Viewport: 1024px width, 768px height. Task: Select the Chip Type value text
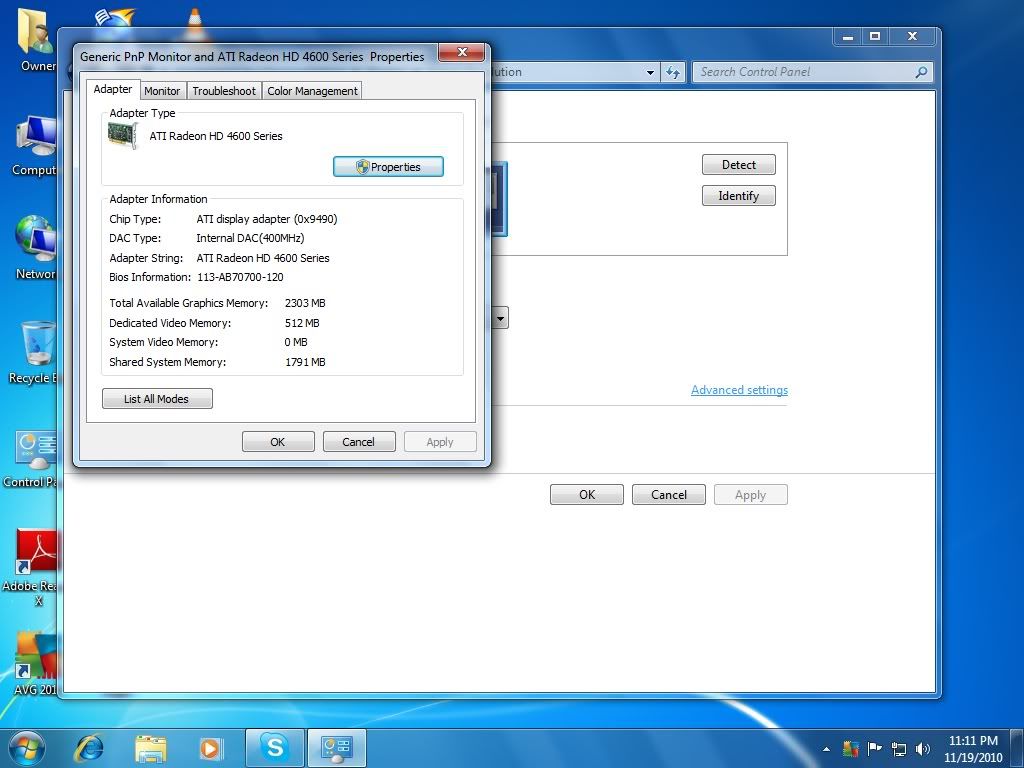pos(266,219)
